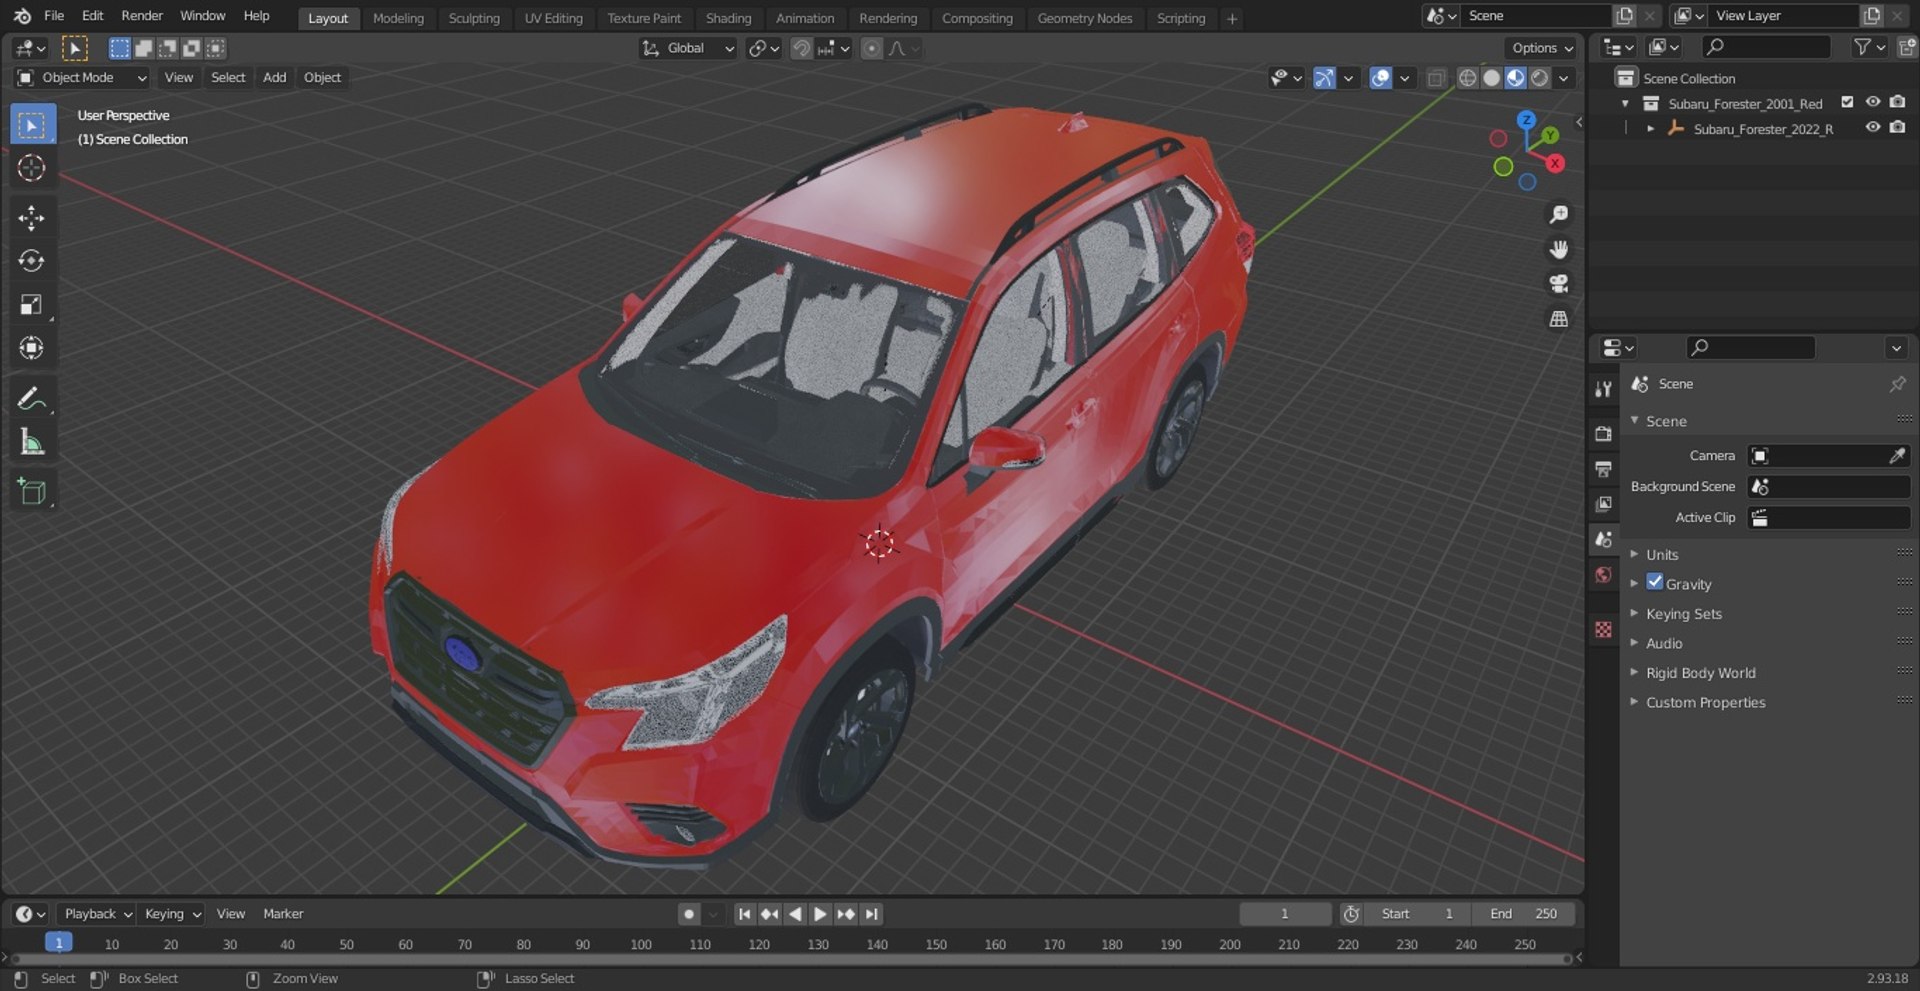Open the Texture properties tab
This screenshot has width=1920, height=991.
[1604, 629]
